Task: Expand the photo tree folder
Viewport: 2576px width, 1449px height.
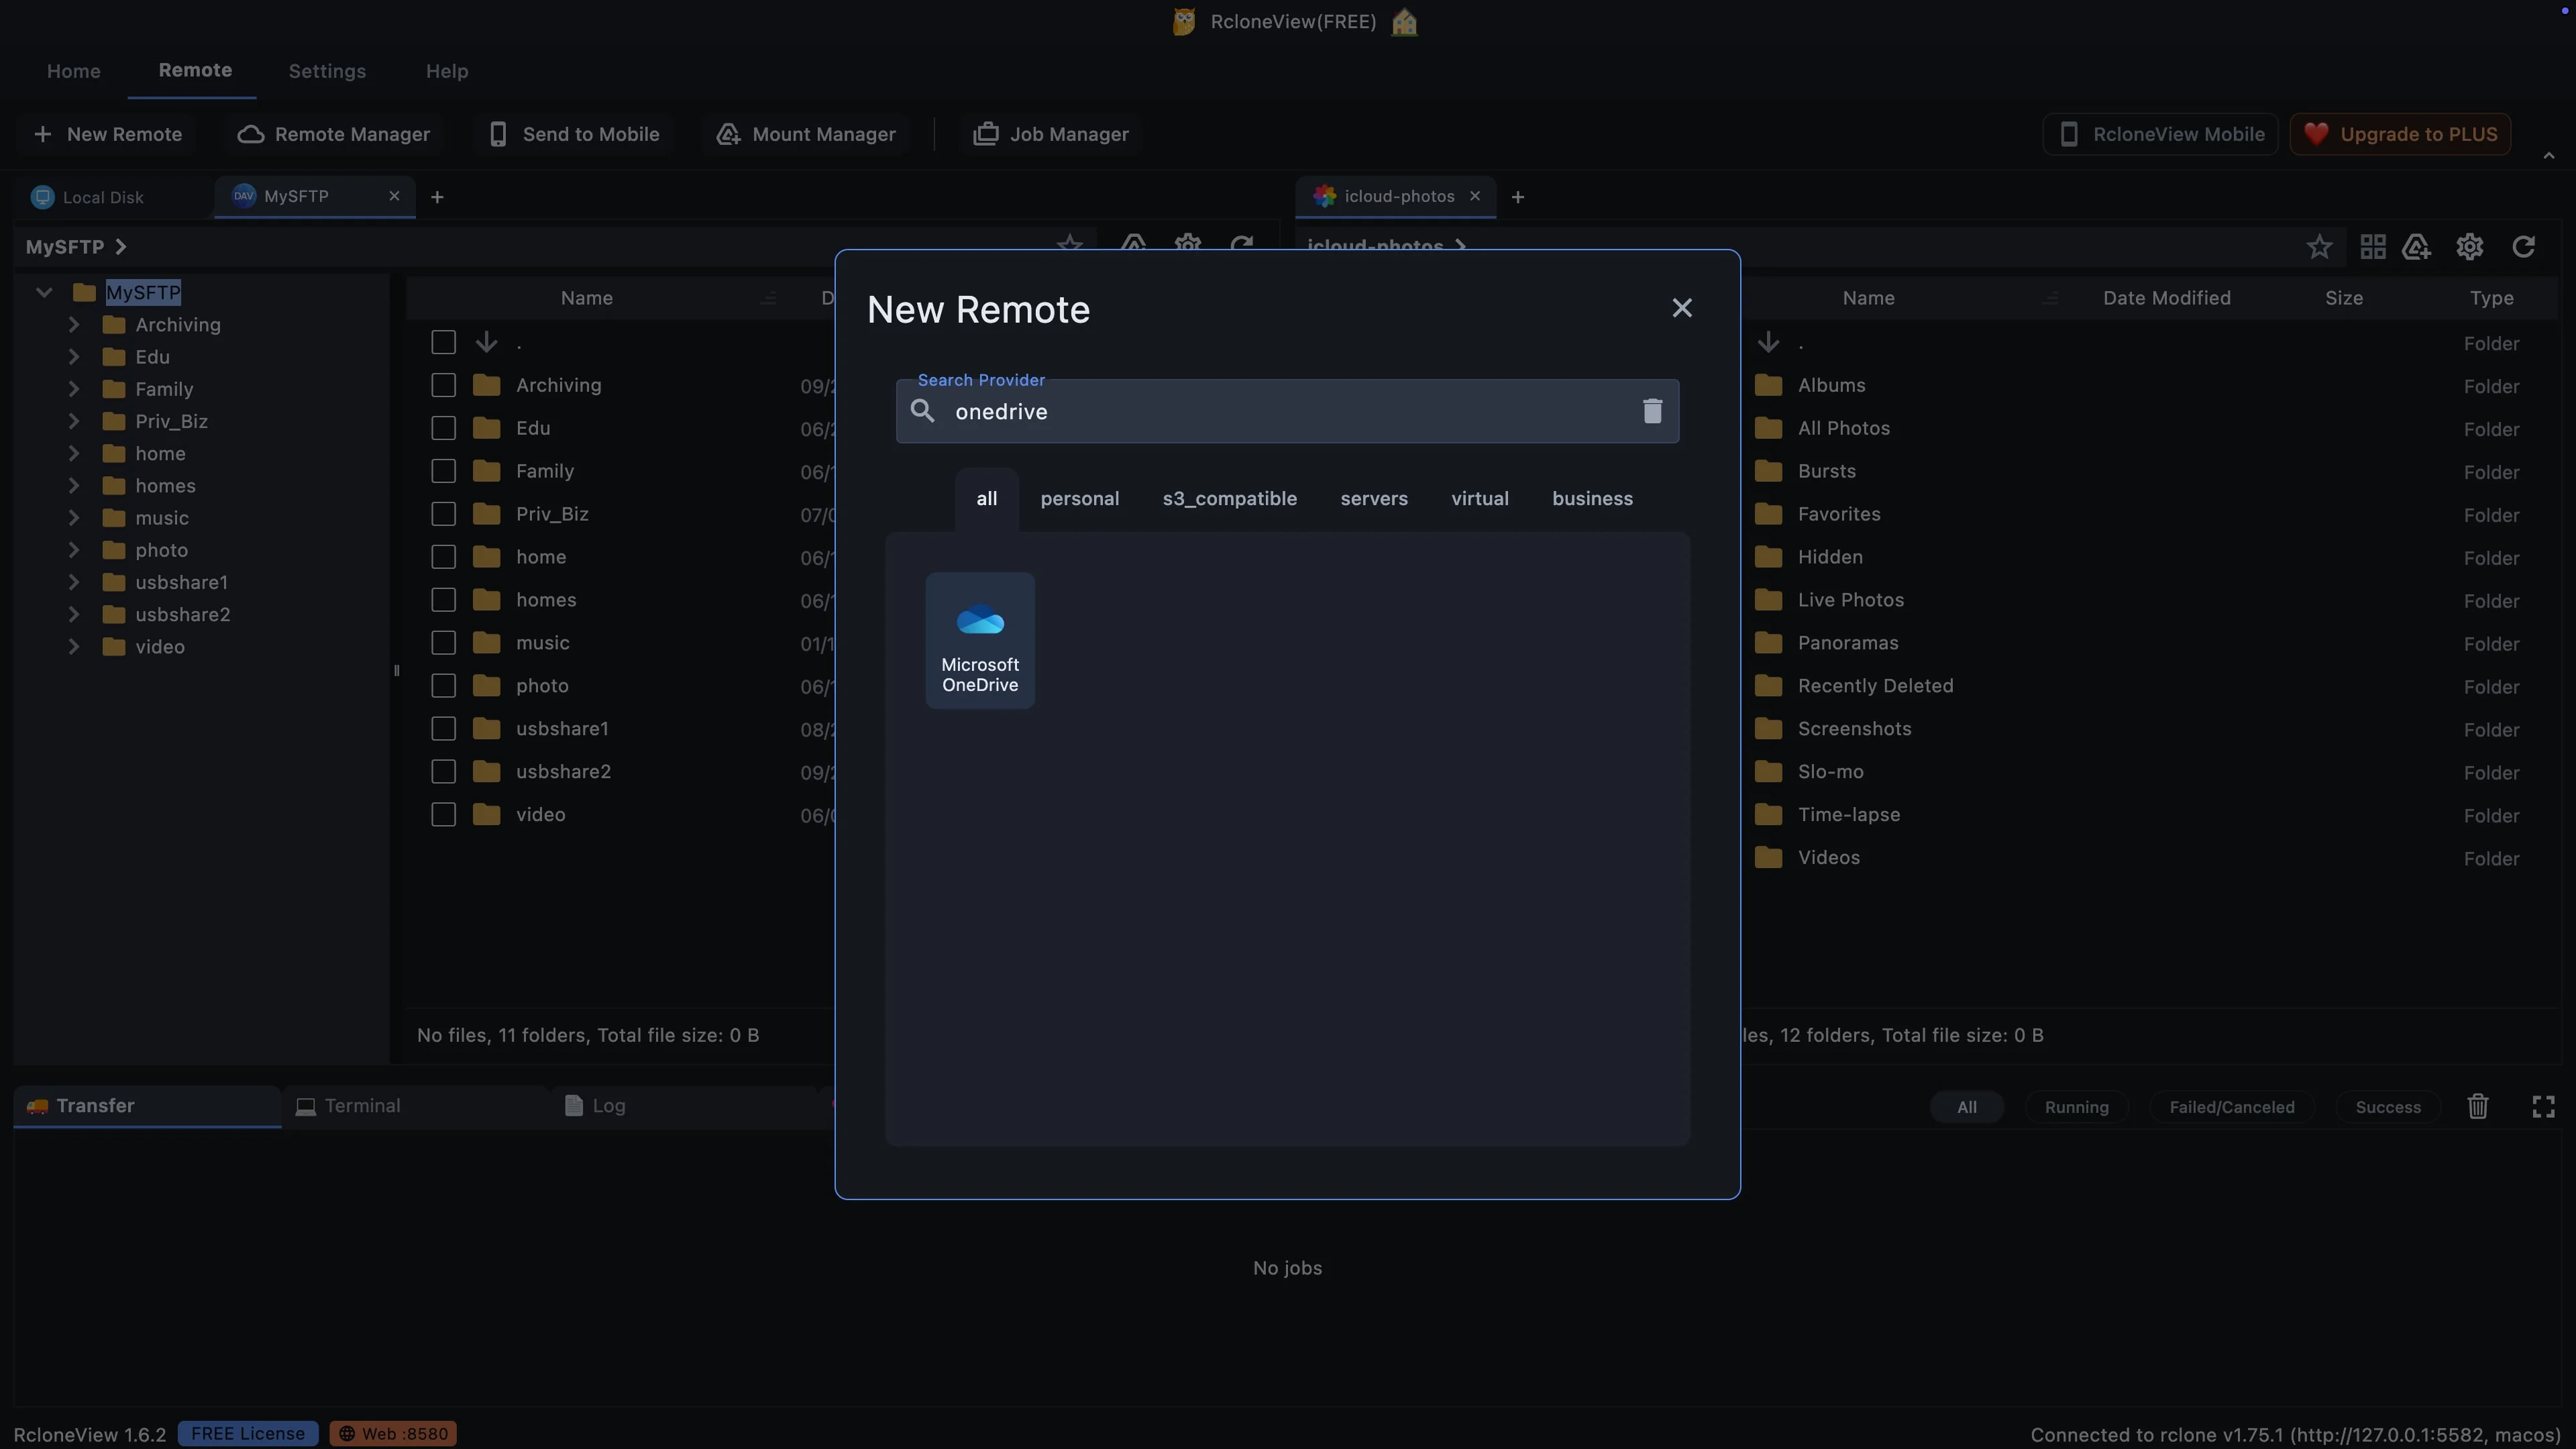Action: [x=74, y=550]
